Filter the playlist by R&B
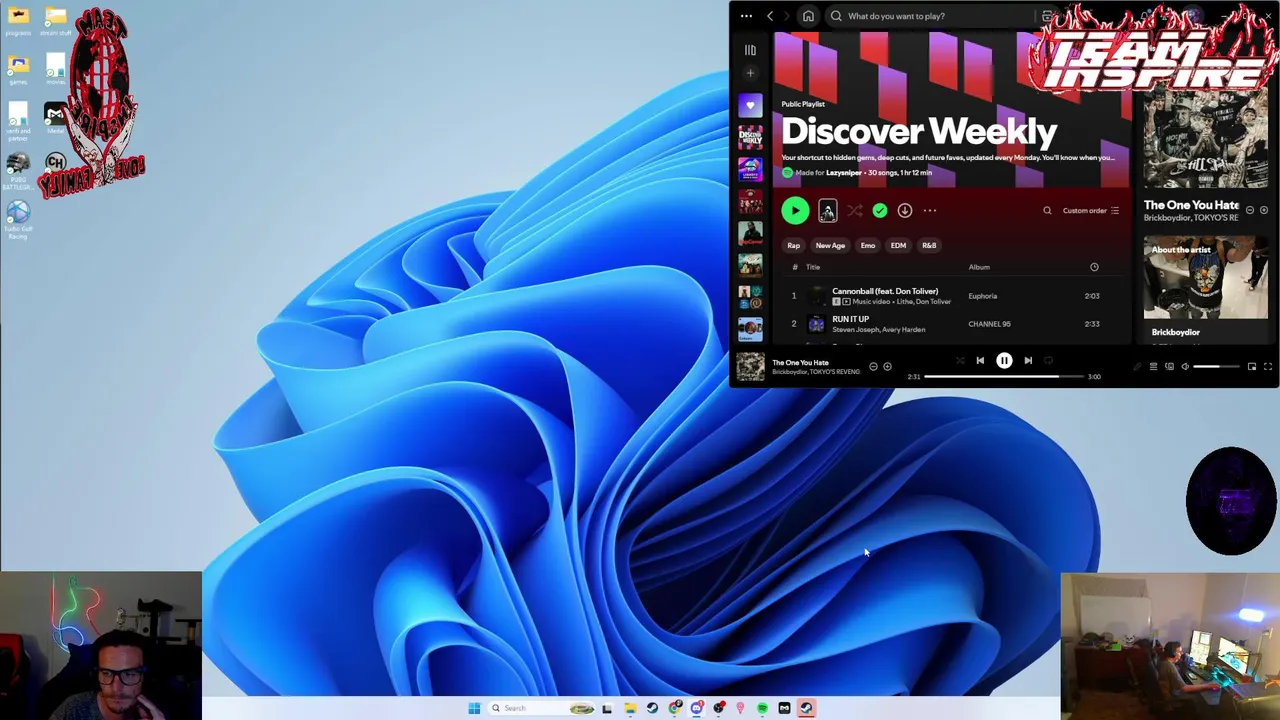This screenshot has width=1280, height=720. 929,245
